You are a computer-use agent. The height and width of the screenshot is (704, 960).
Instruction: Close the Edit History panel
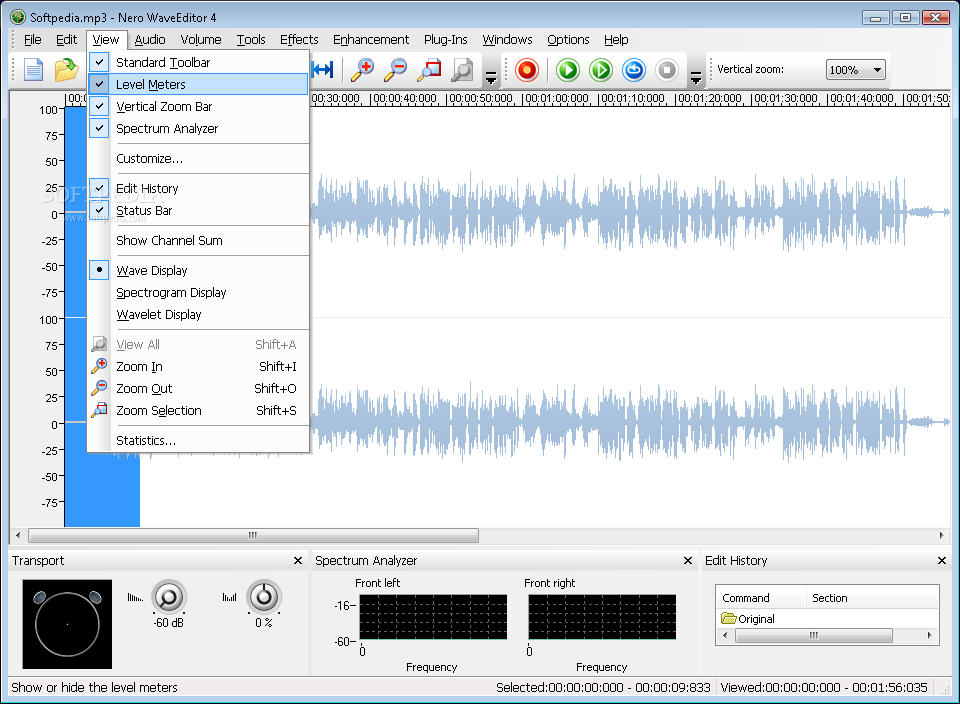click(x=942, y=560)
